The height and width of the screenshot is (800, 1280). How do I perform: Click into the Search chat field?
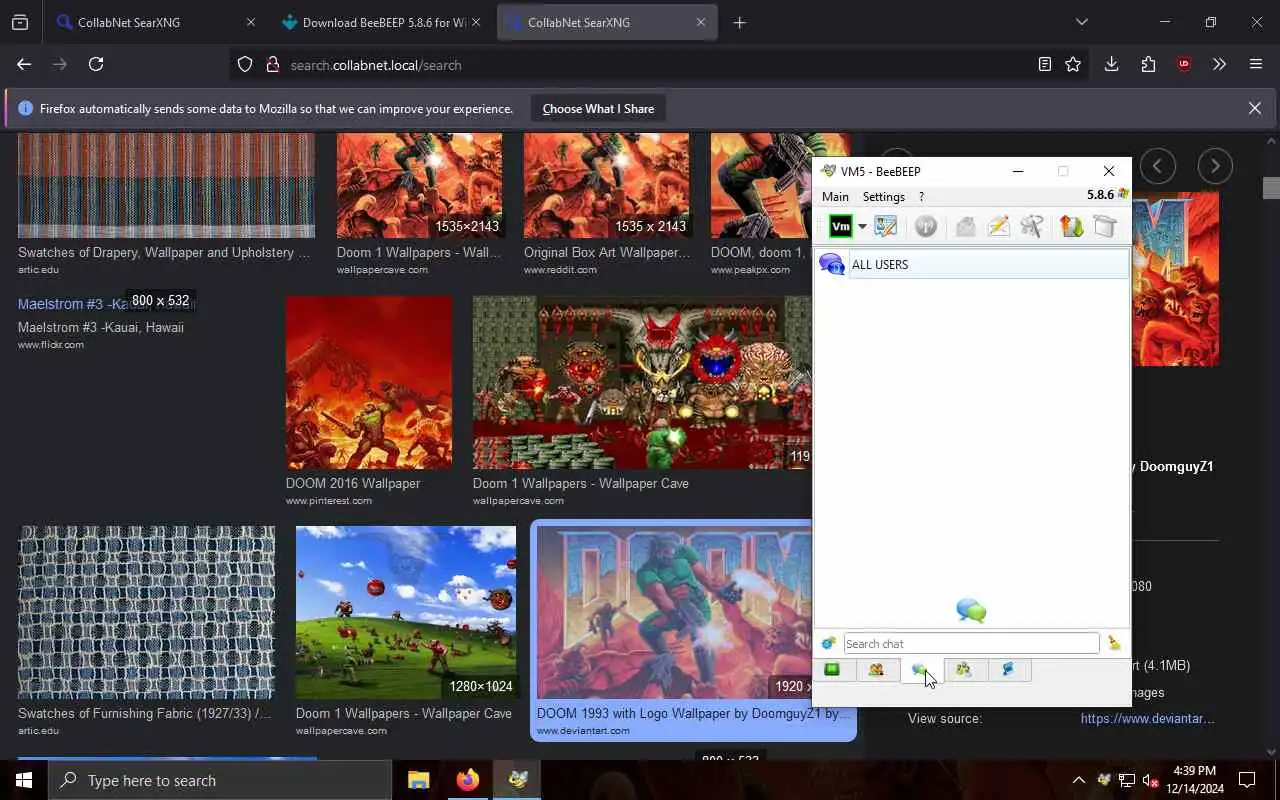[x=971, y=644]
